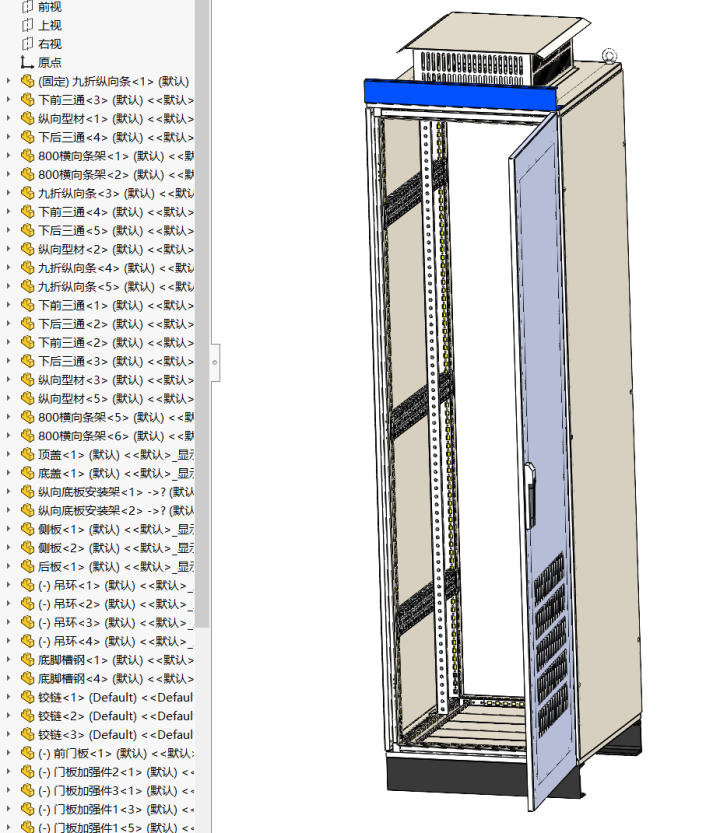Select 吊环<3> in the tree
Screen dimensions: 720x833
pyautogui.click(x=116, y=623)
